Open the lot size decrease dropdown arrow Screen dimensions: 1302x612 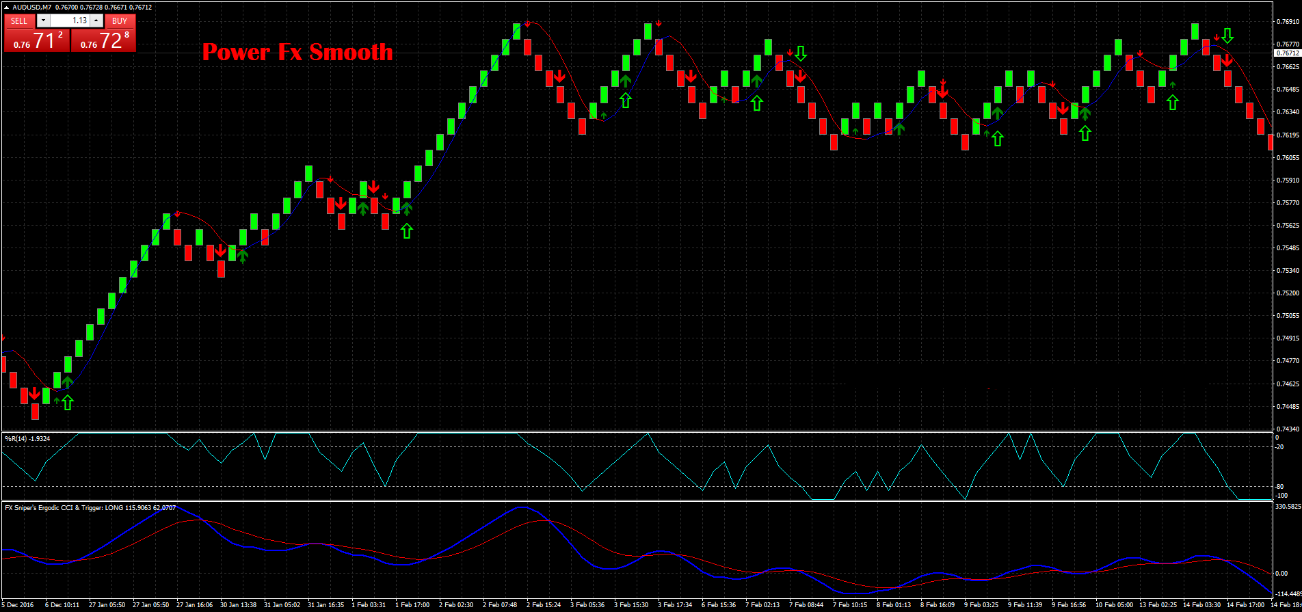coord(44,21)
